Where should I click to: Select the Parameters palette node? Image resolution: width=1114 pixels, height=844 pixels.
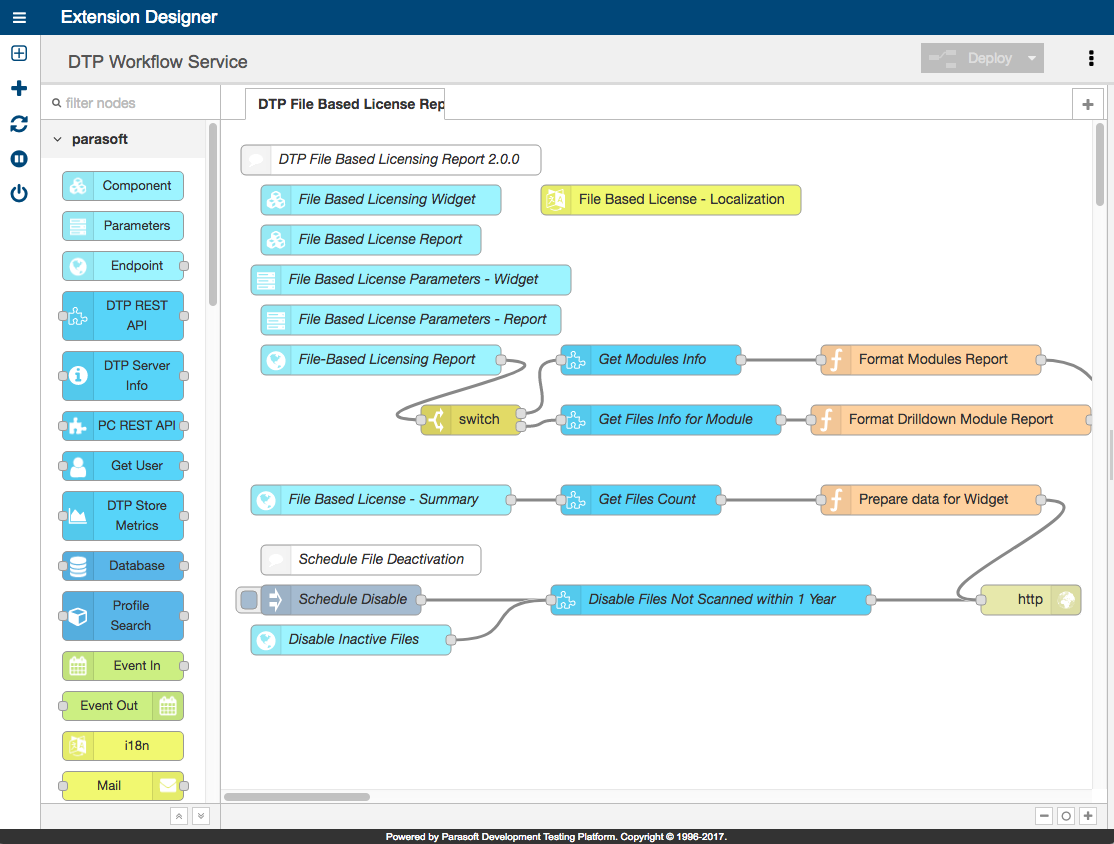(123, 226)
